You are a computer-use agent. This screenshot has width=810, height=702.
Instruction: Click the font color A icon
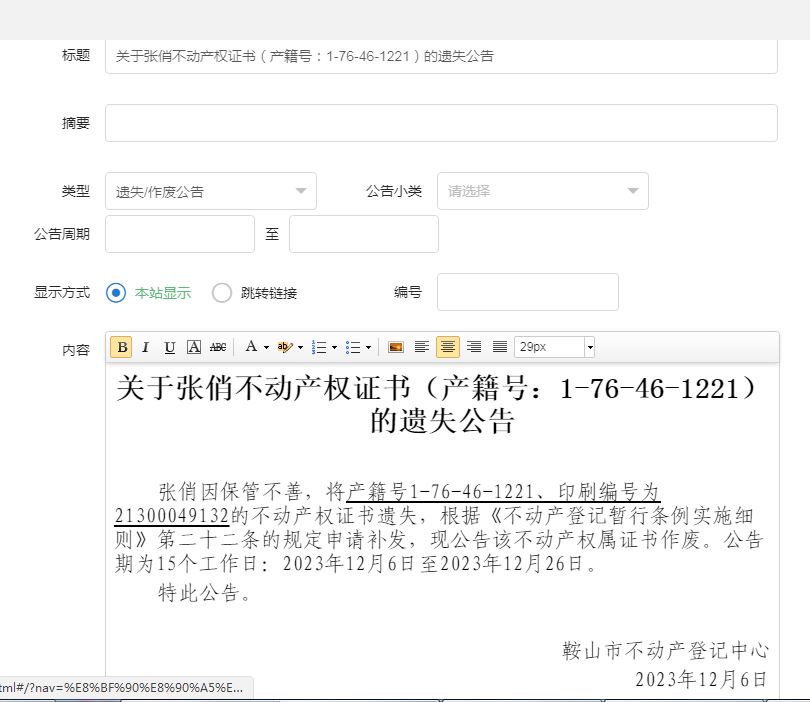(x=251, y=347)
